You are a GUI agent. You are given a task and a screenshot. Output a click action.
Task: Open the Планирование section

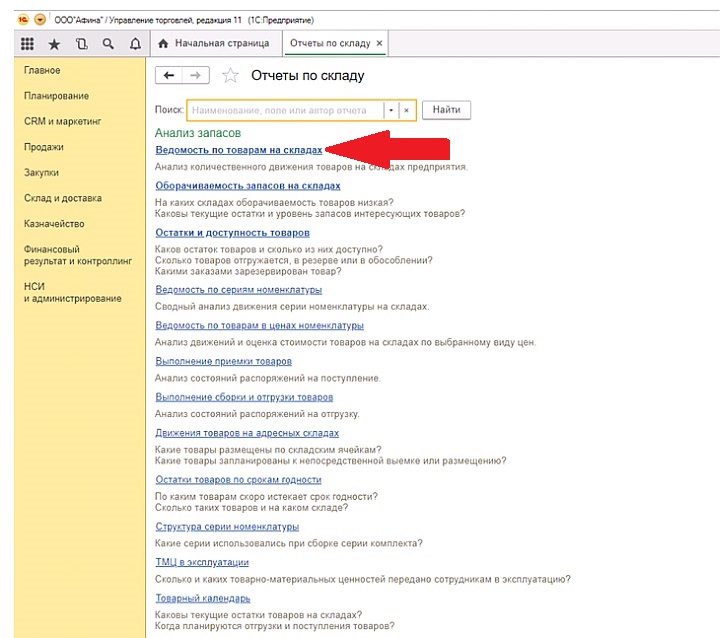coord(56,96)
